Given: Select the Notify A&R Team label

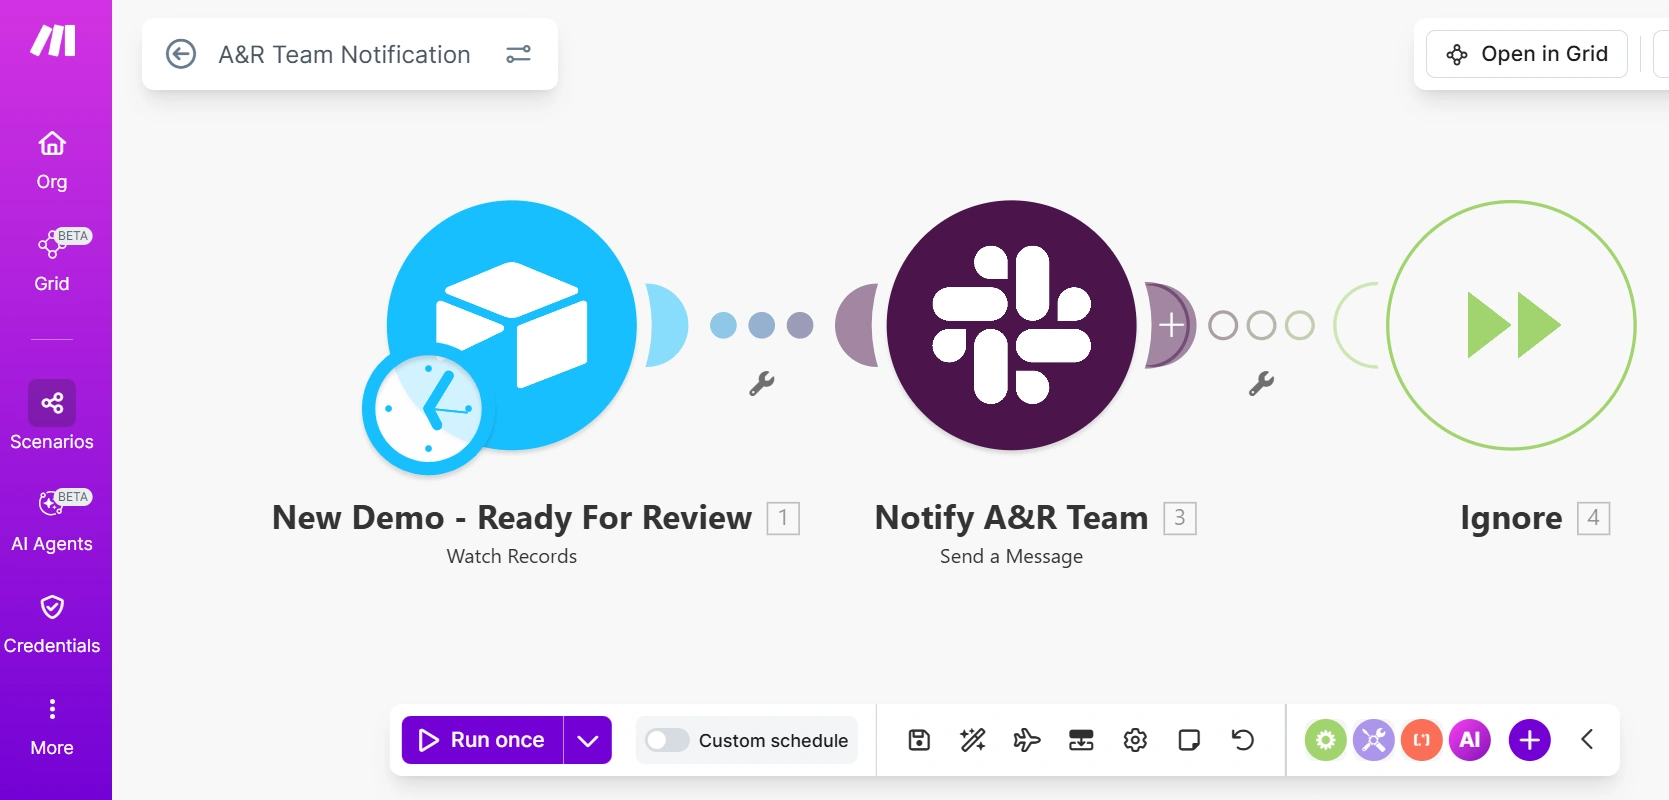Looking at the screenshot, I should [1011, 518].
